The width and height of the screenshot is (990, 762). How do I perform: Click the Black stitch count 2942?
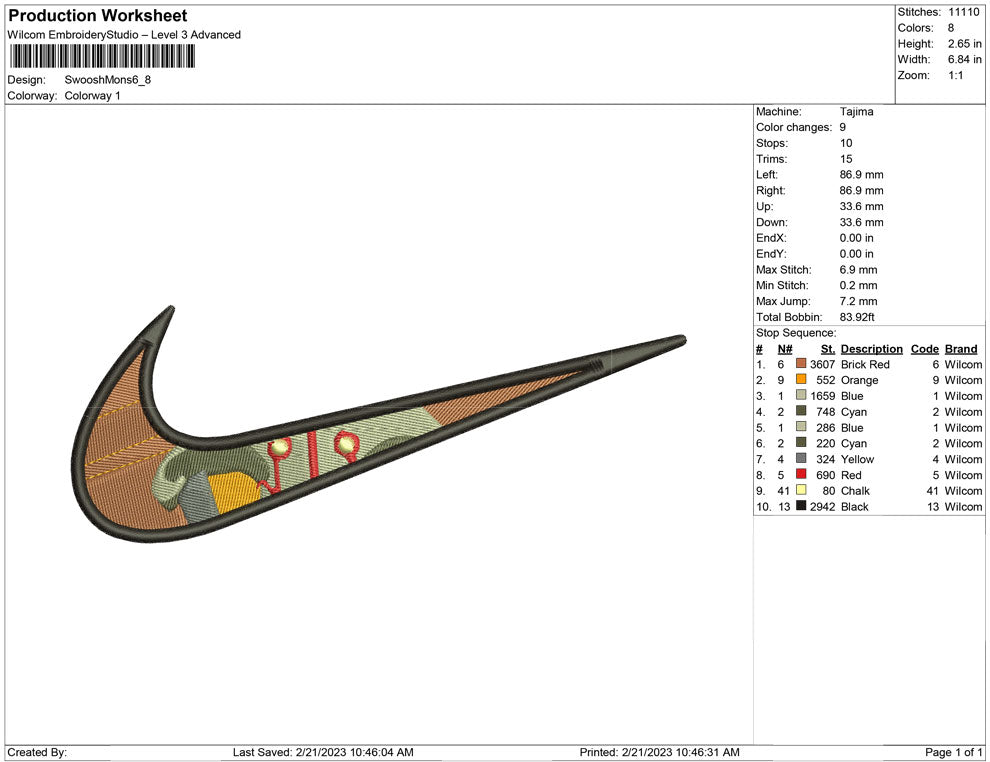823,506
